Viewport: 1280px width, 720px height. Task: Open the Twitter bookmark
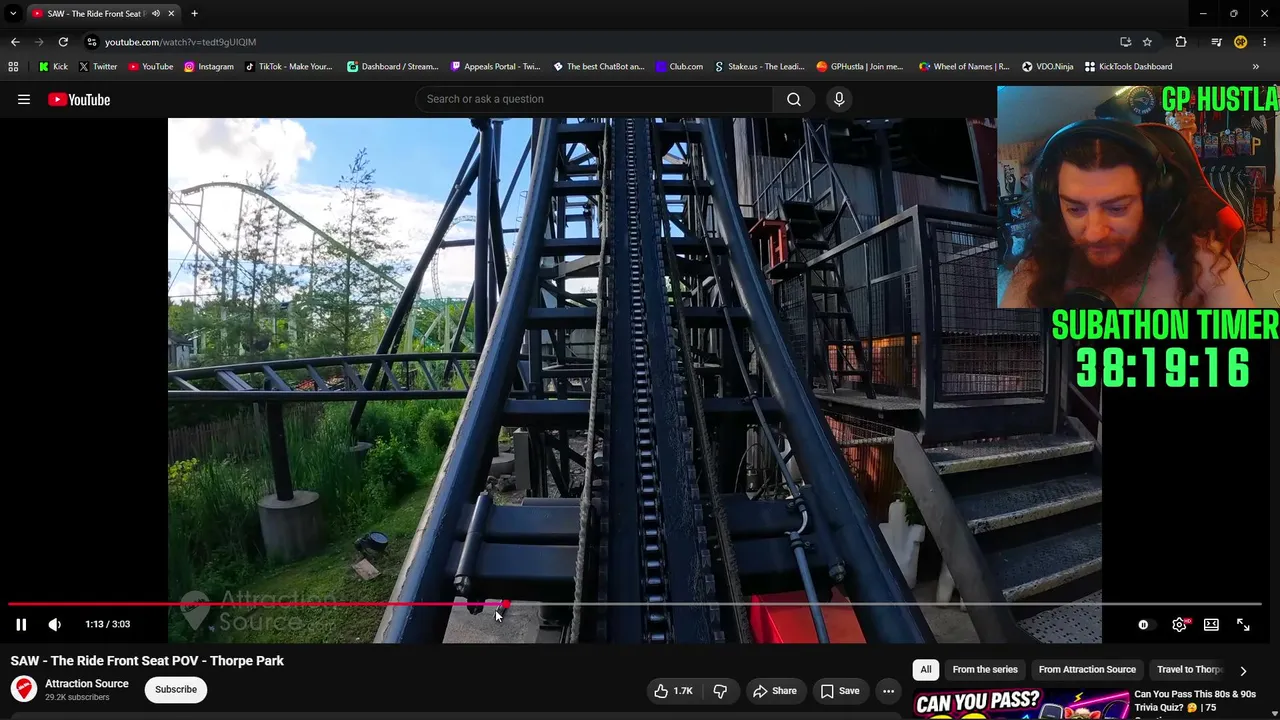98,67
